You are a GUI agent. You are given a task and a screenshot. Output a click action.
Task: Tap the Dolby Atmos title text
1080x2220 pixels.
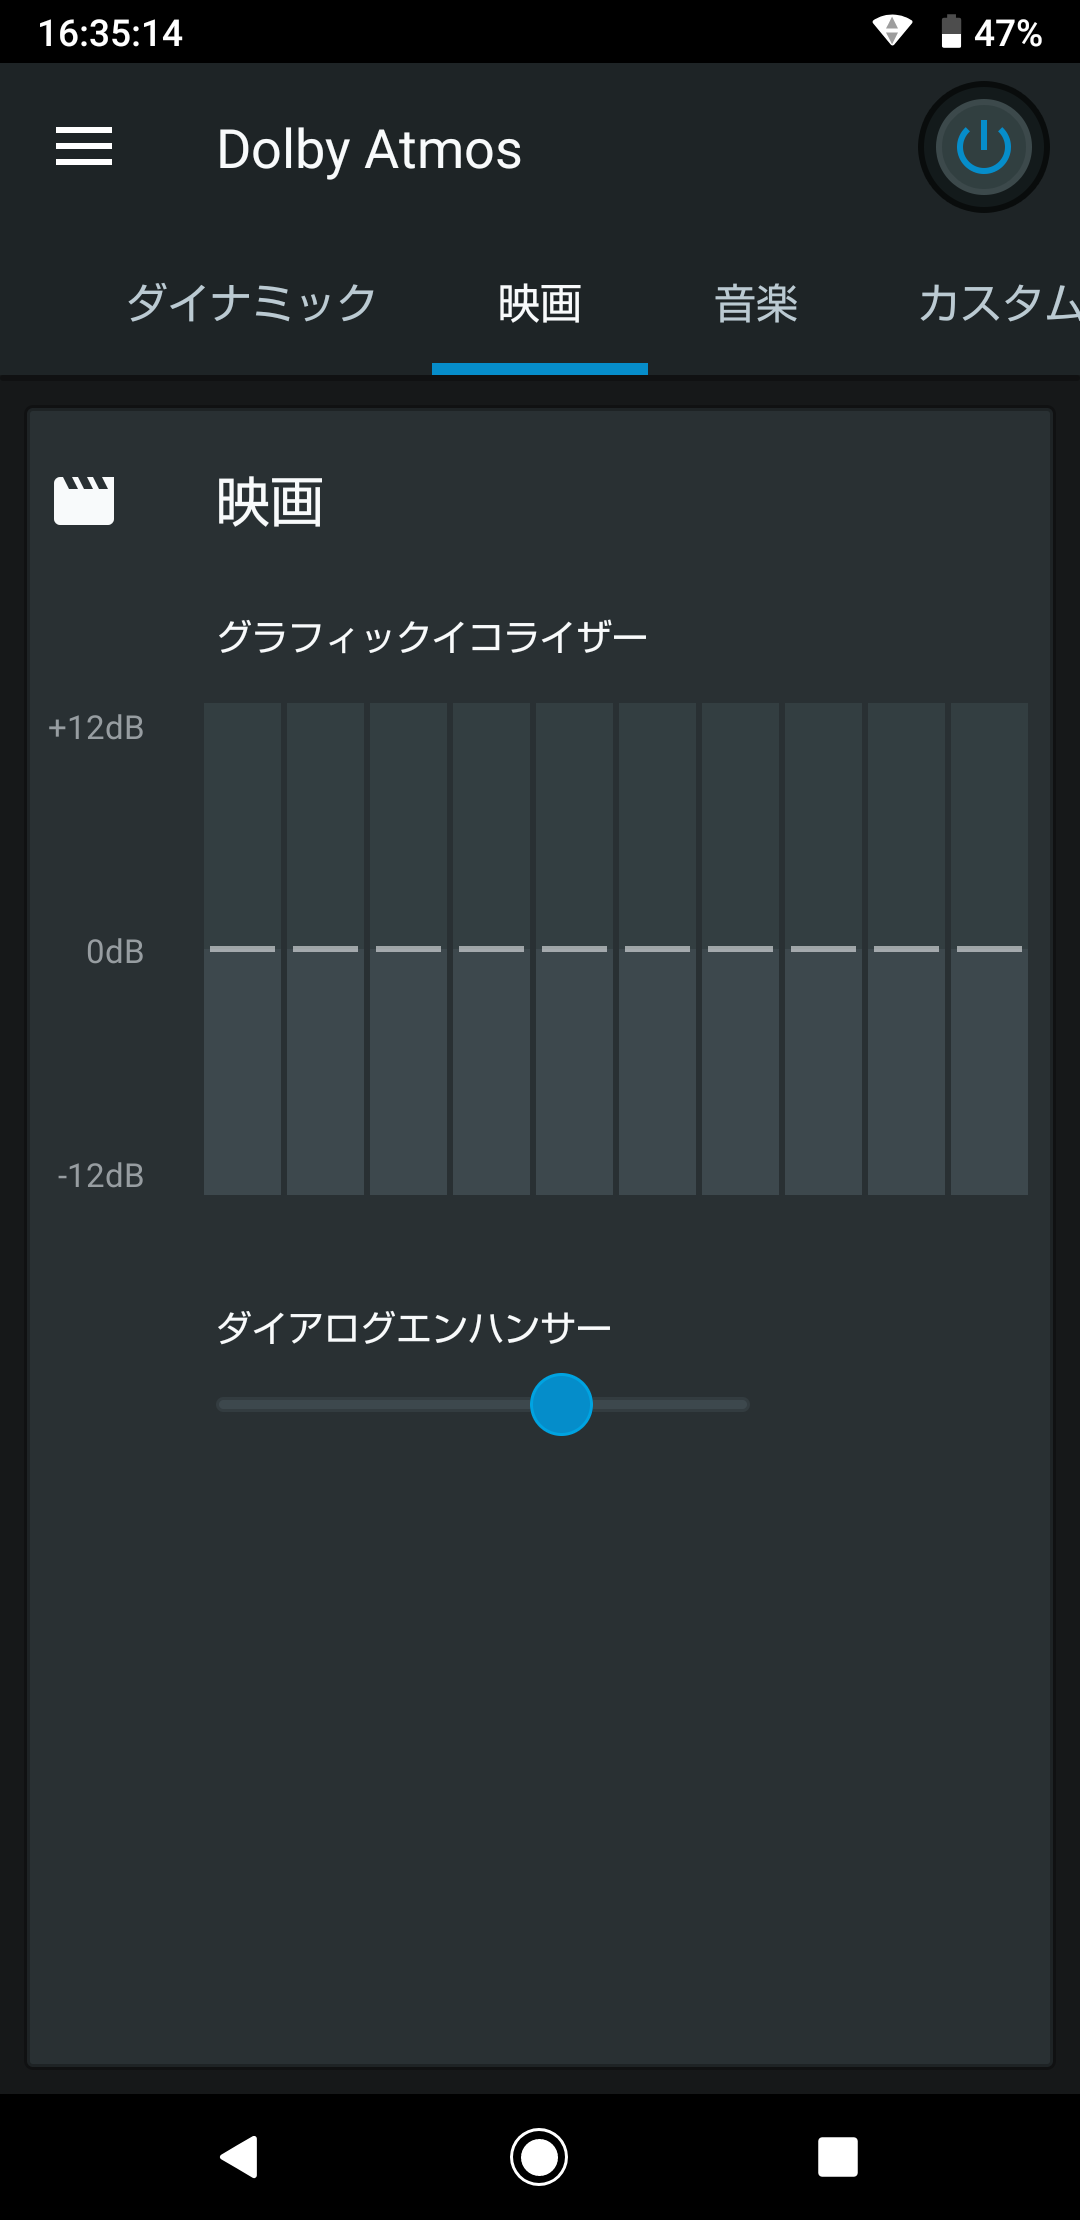click(369, 150)
